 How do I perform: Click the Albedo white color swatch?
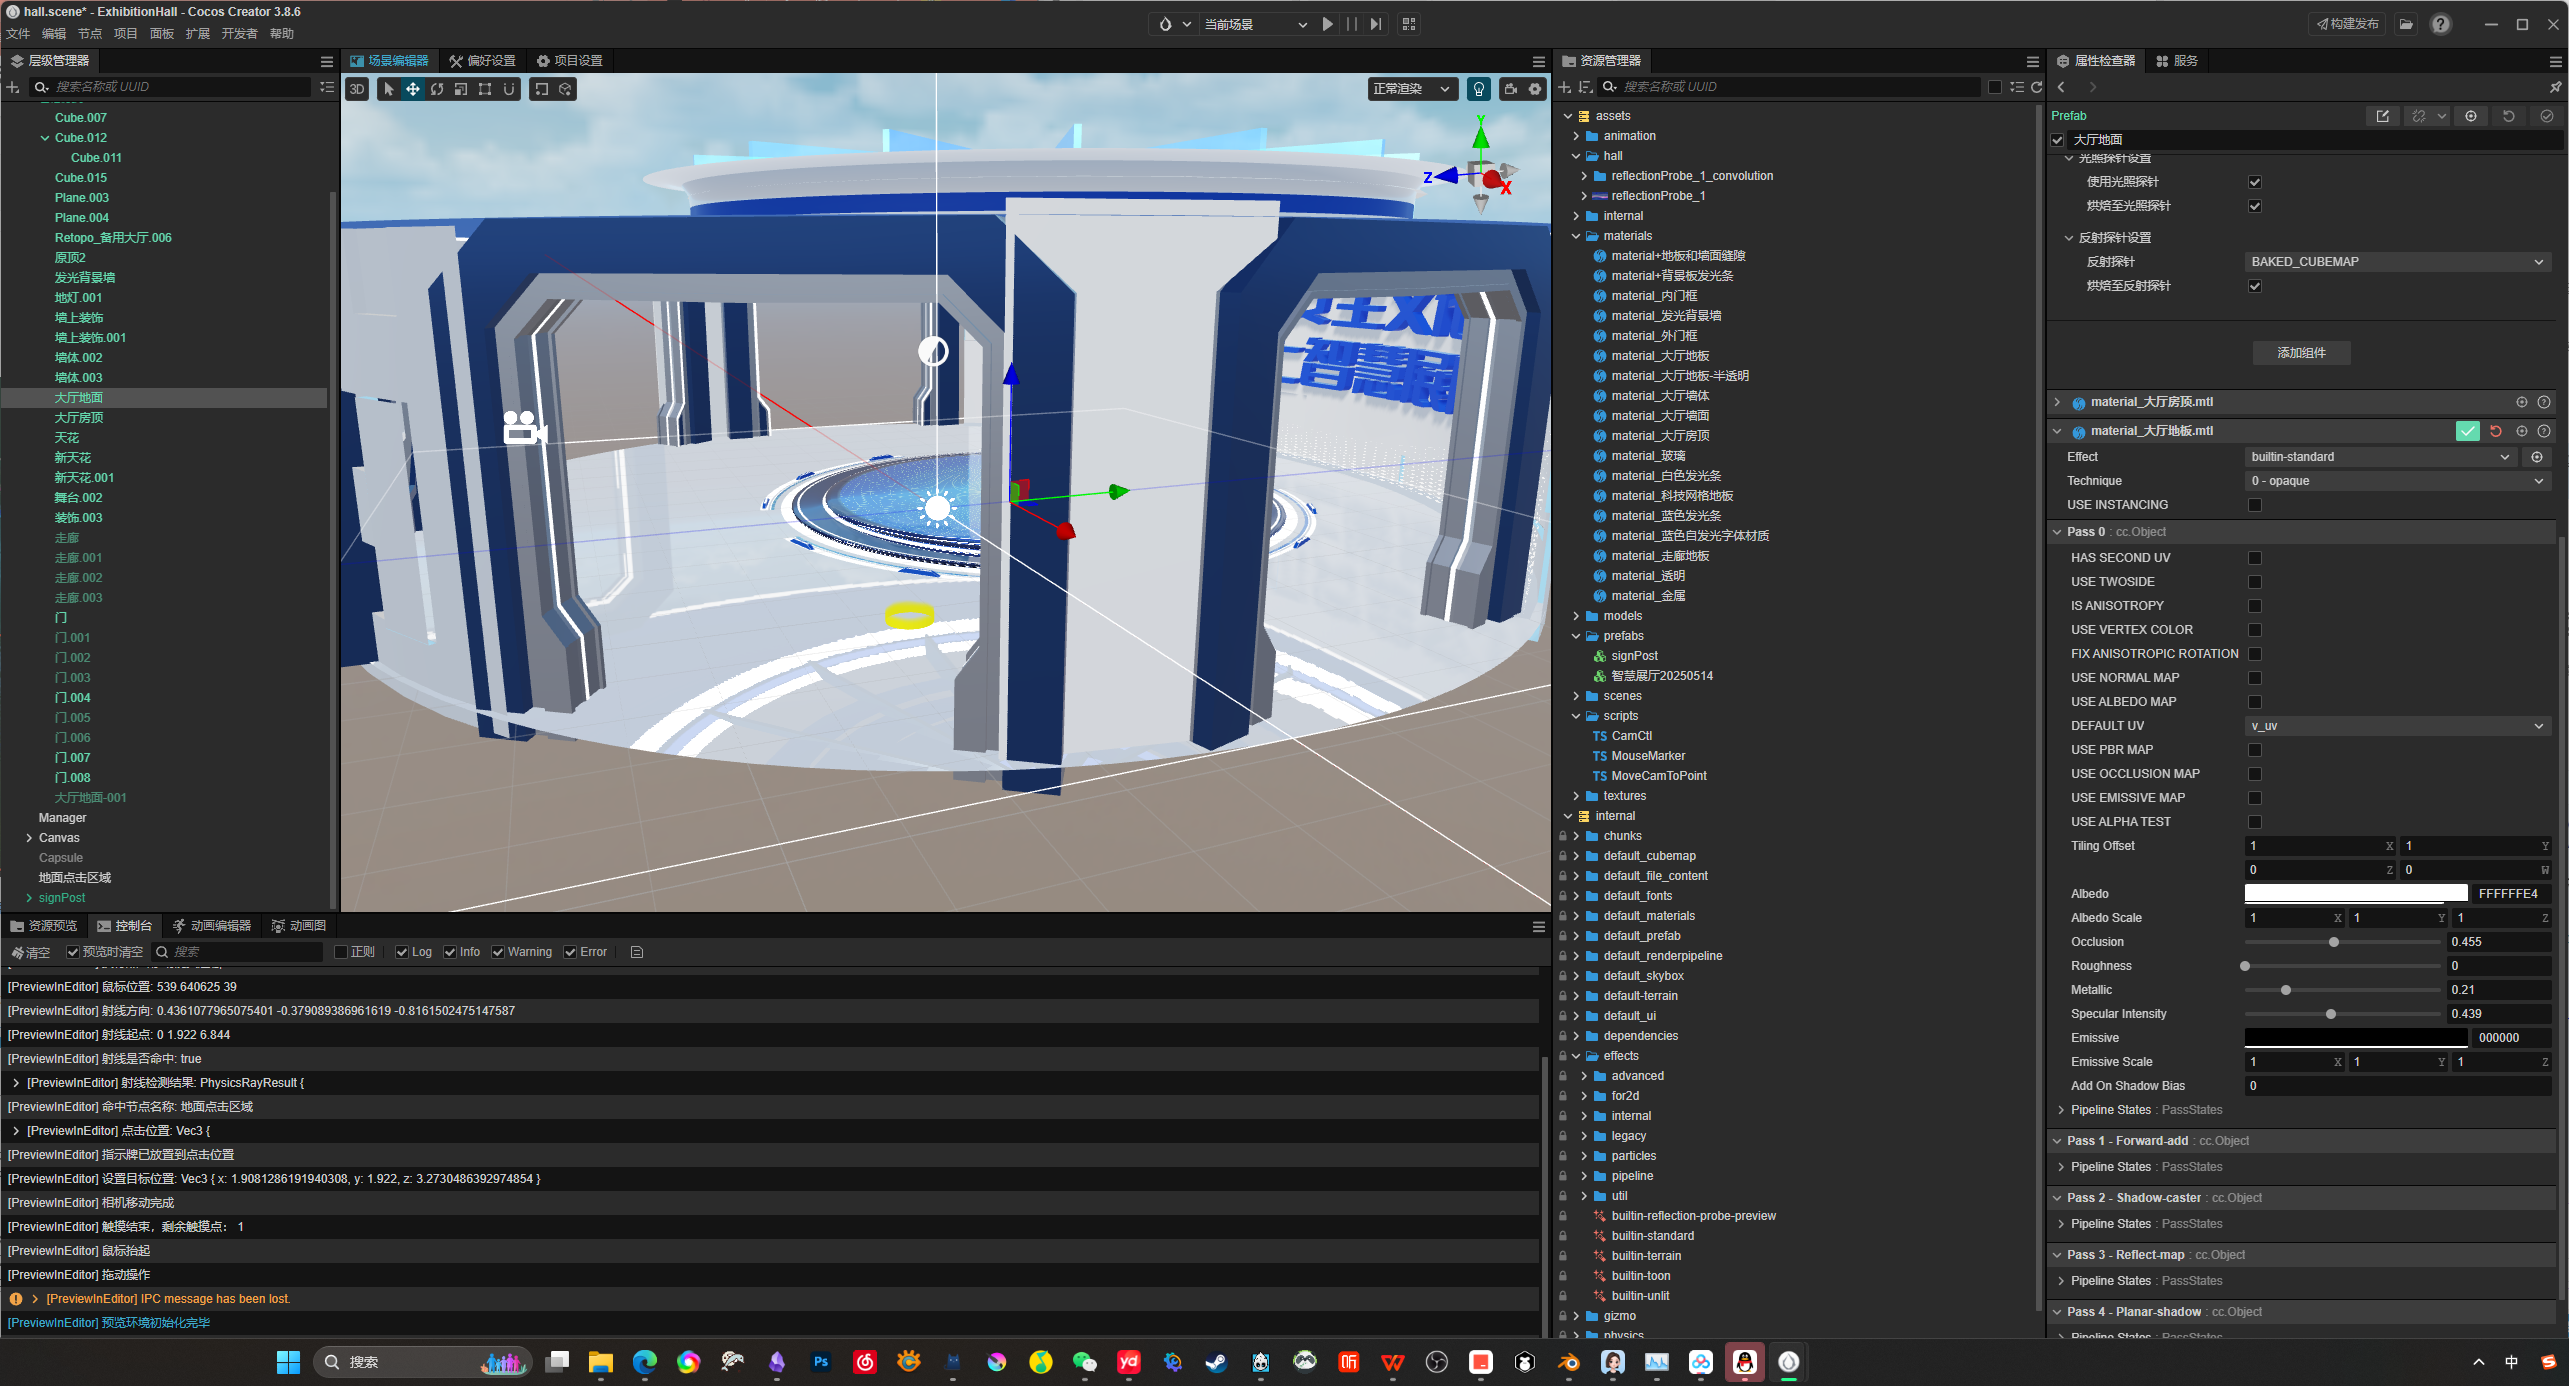click(x=2354, y=894)
